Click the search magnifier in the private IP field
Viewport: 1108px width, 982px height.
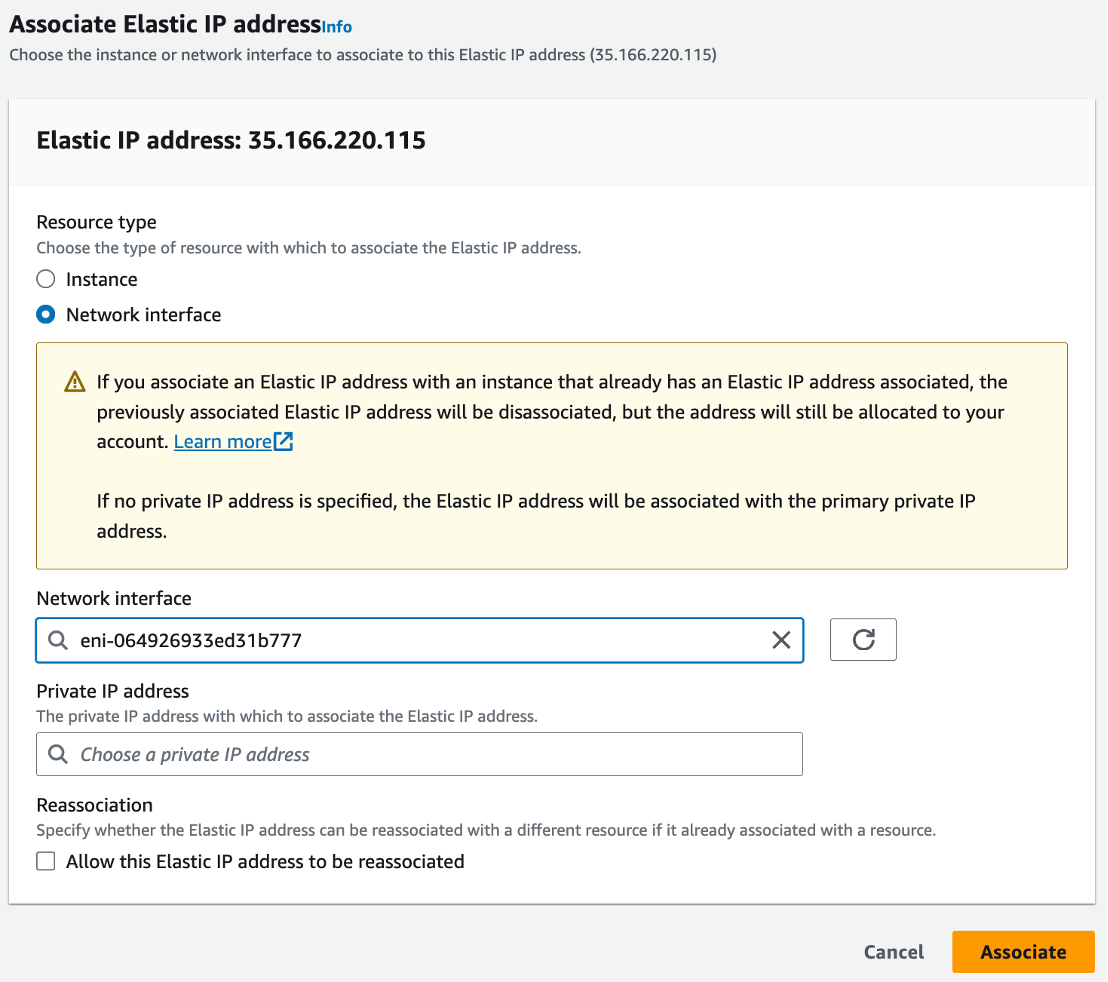(58, 754)
